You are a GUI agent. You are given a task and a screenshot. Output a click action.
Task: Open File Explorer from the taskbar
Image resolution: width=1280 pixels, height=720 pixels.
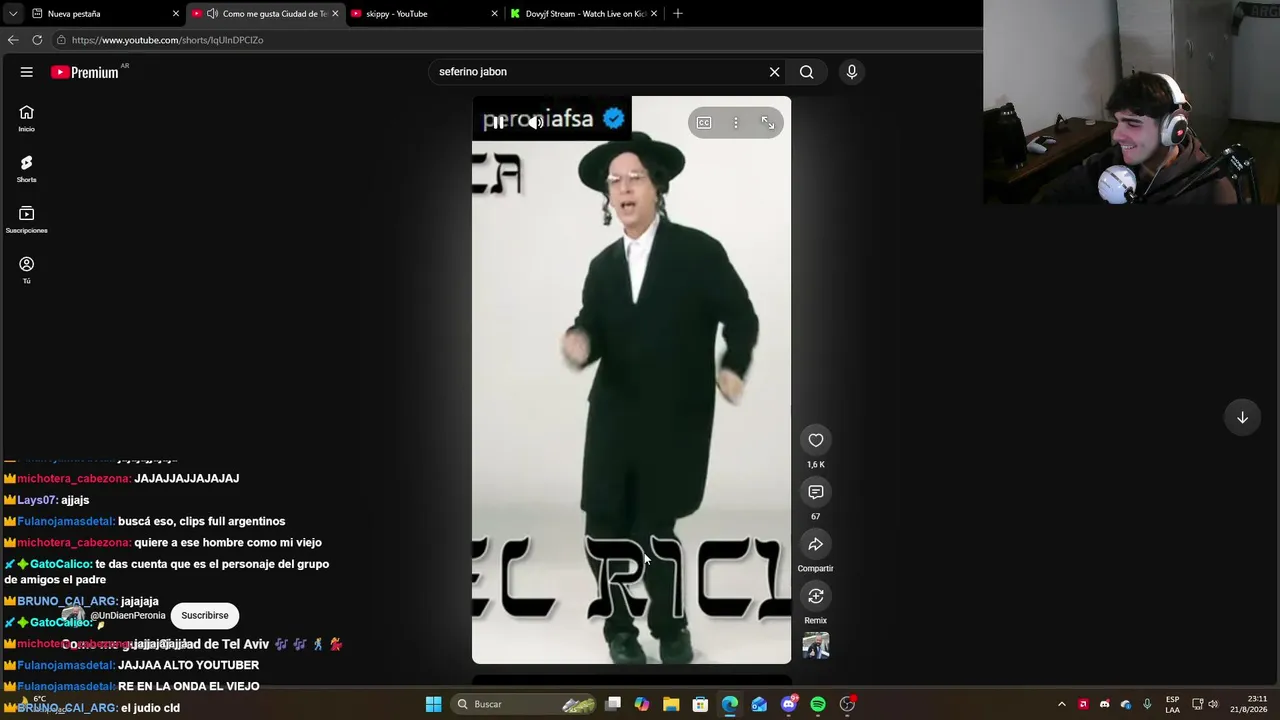671,705
